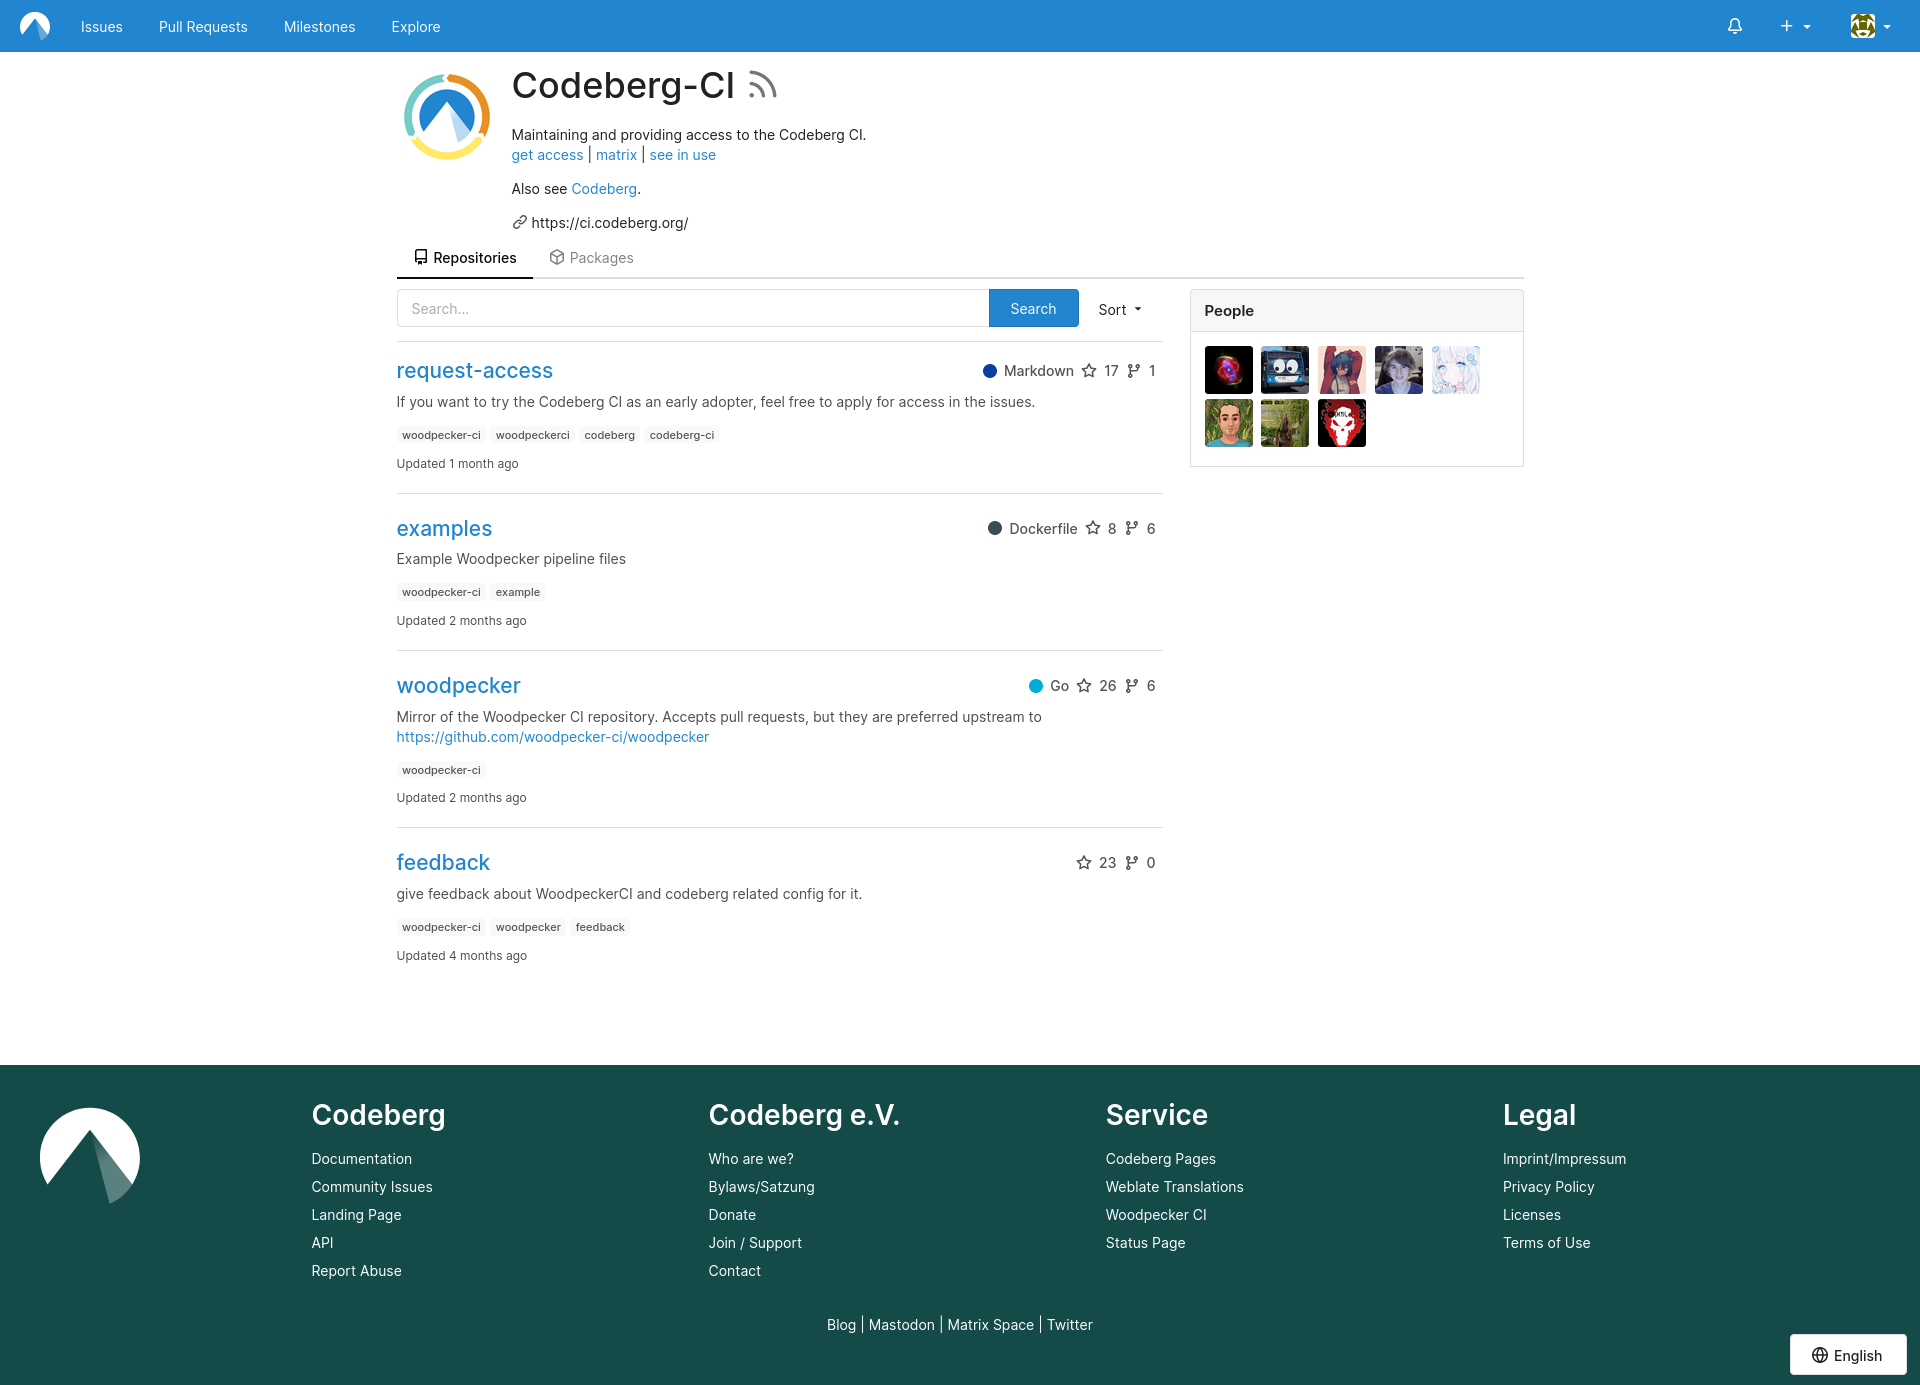Viewport: 1920px width, 1385px height.
Task: Open the woodpecker repository
Action: click(x=458, y=686)
